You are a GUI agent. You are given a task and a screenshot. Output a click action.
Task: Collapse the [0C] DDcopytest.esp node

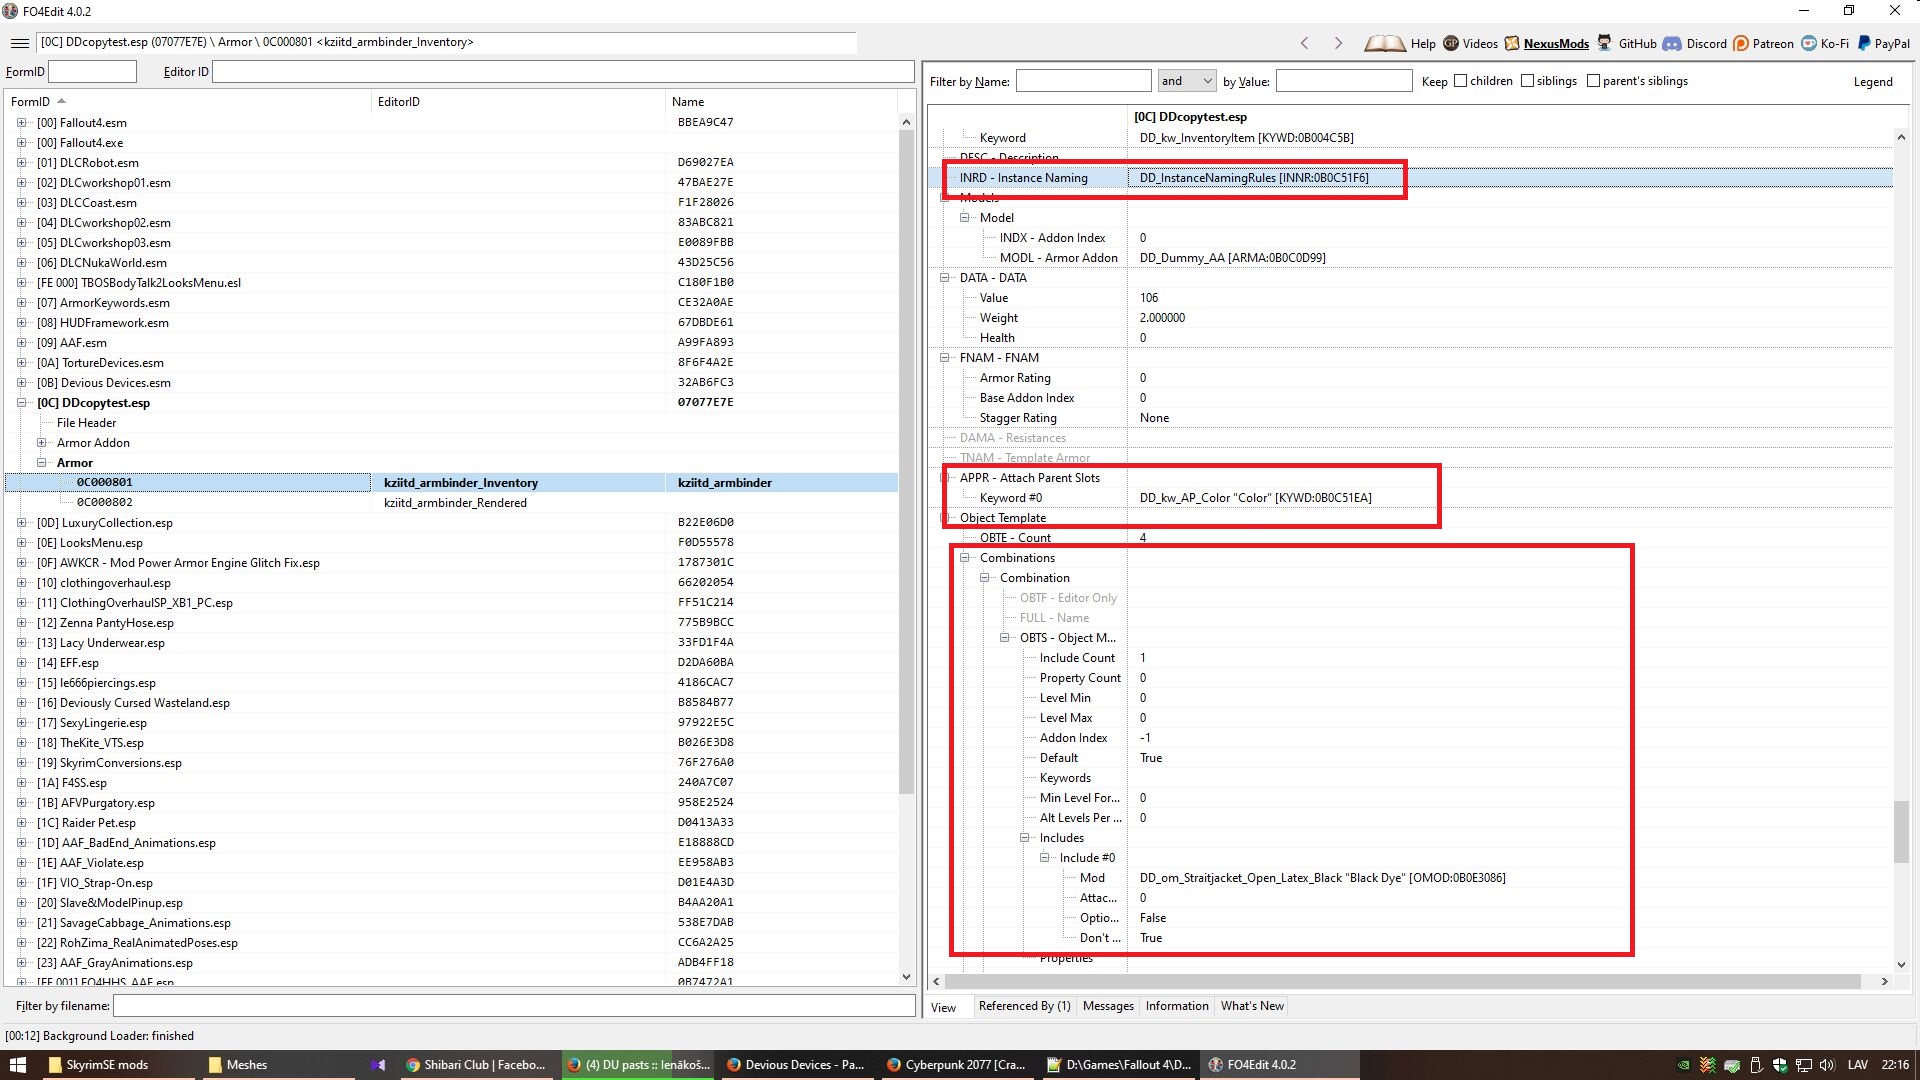pos(21,403)
